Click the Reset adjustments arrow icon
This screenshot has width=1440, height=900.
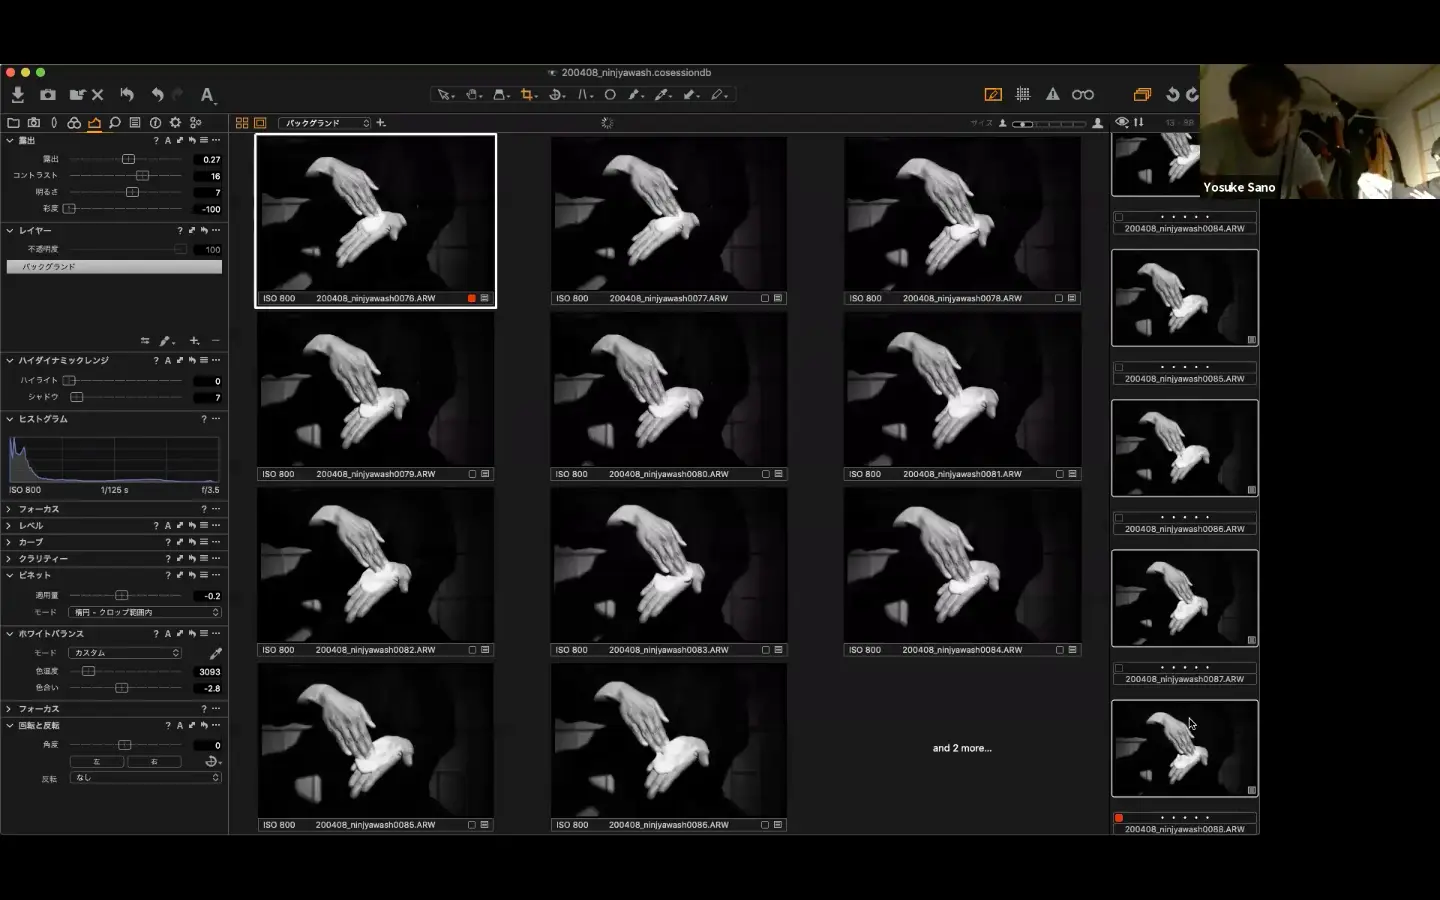(x=127, y=95)
